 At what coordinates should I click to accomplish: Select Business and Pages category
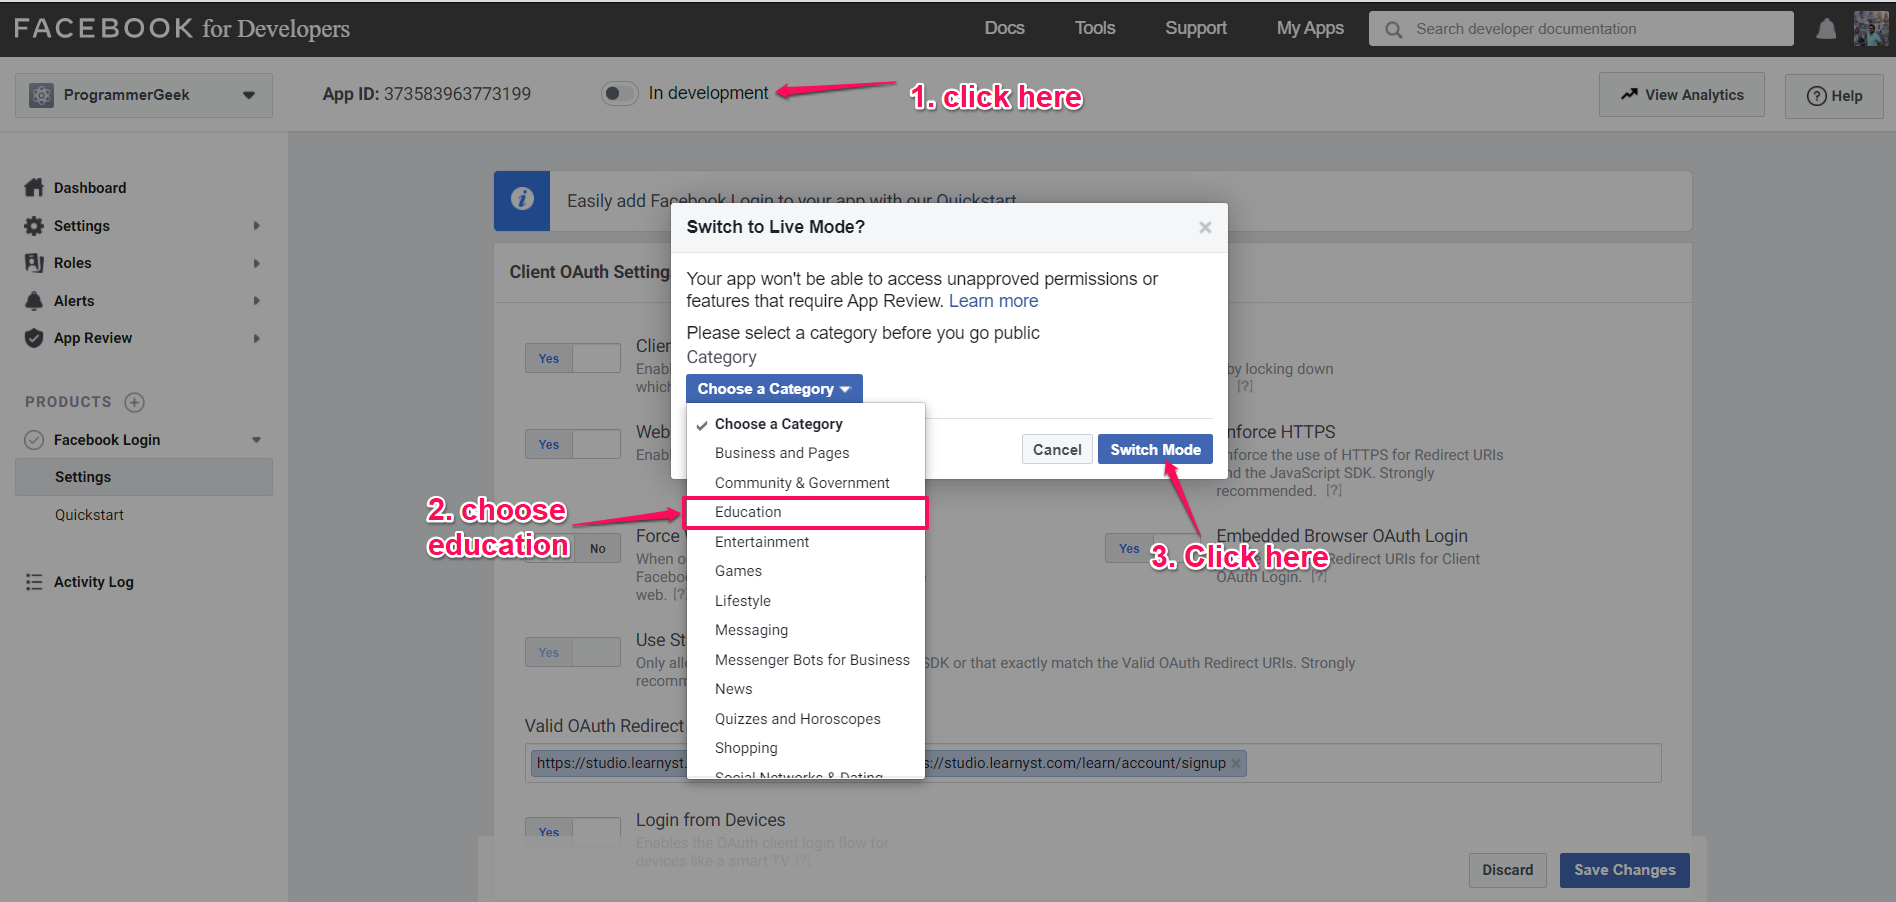click(805, 453)
